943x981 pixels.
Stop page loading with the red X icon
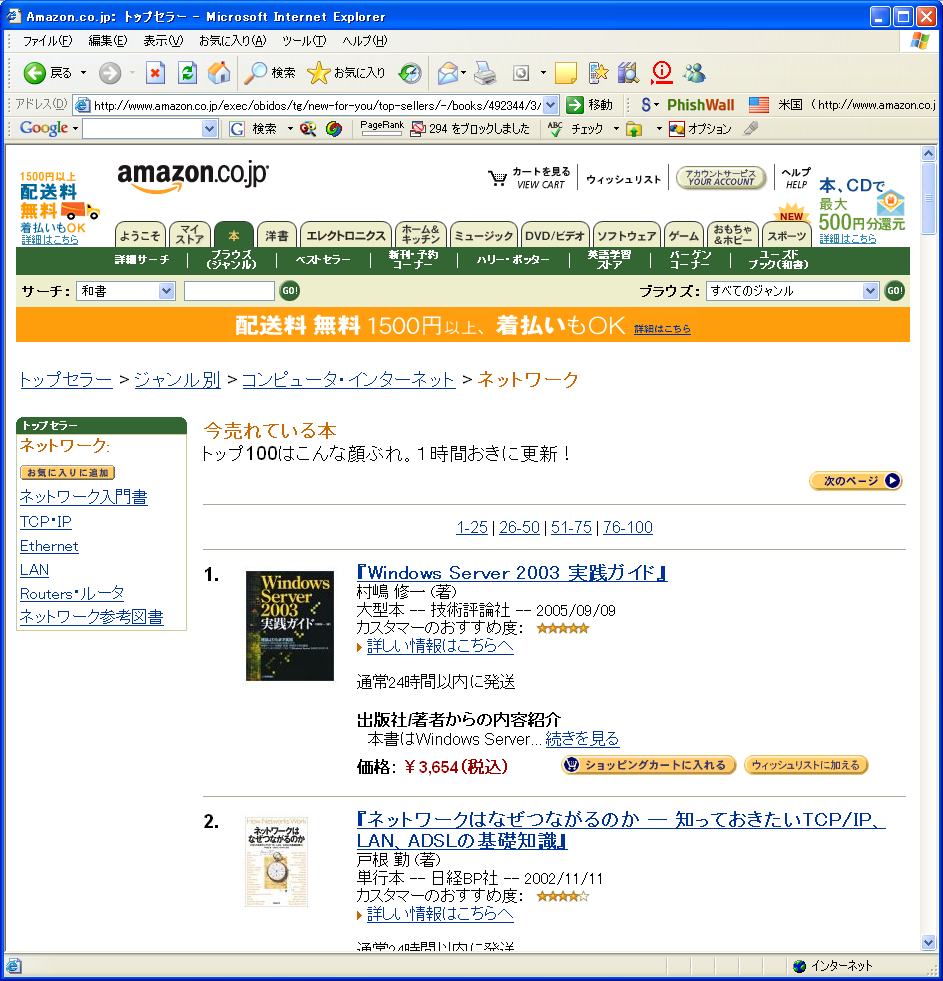(x=155, y=73)
